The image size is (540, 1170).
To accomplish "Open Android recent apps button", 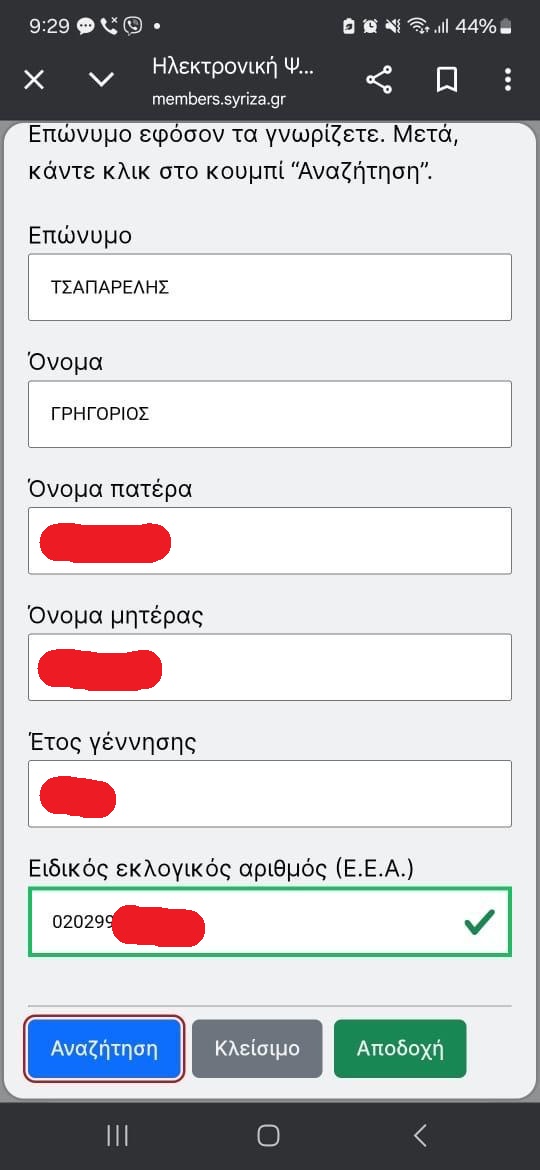I will click(117, 1136).
